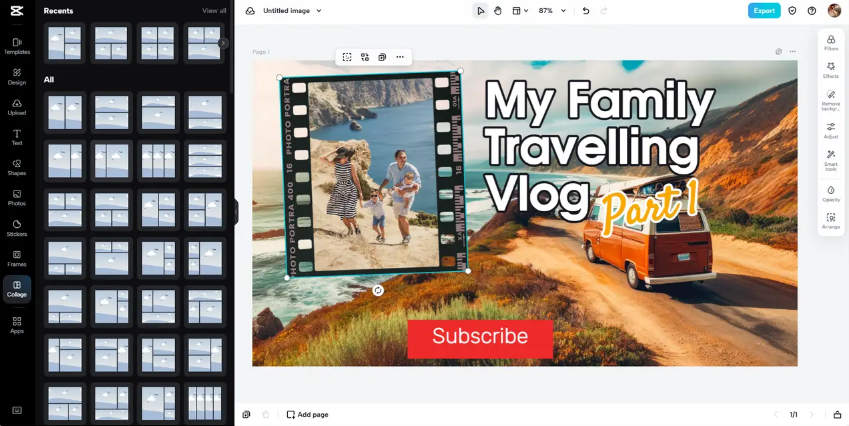The image size is (849, 426).
Task: Click the cloud save status icon
Action: 250,11
